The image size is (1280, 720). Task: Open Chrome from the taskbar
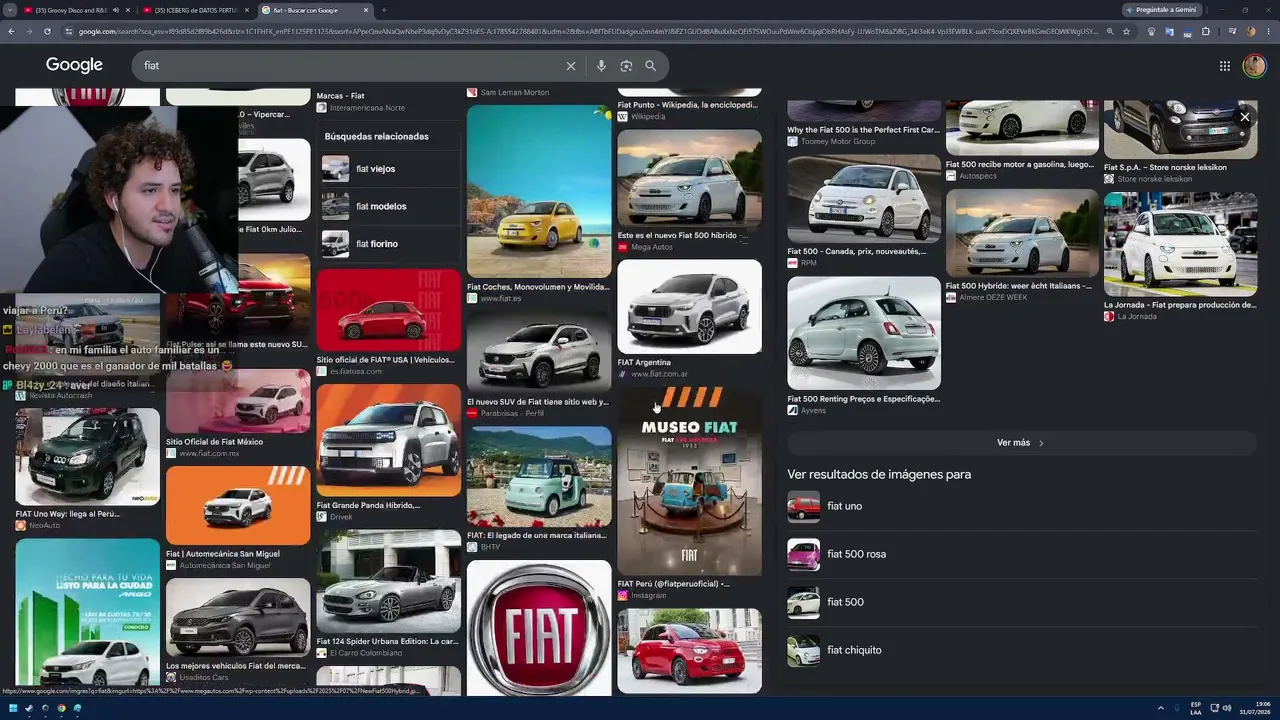tap(61, 709)
